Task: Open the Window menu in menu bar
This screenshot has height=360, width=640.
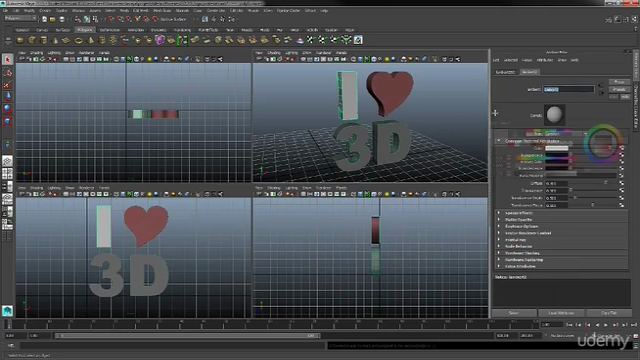Action: (x=78, y=11)
